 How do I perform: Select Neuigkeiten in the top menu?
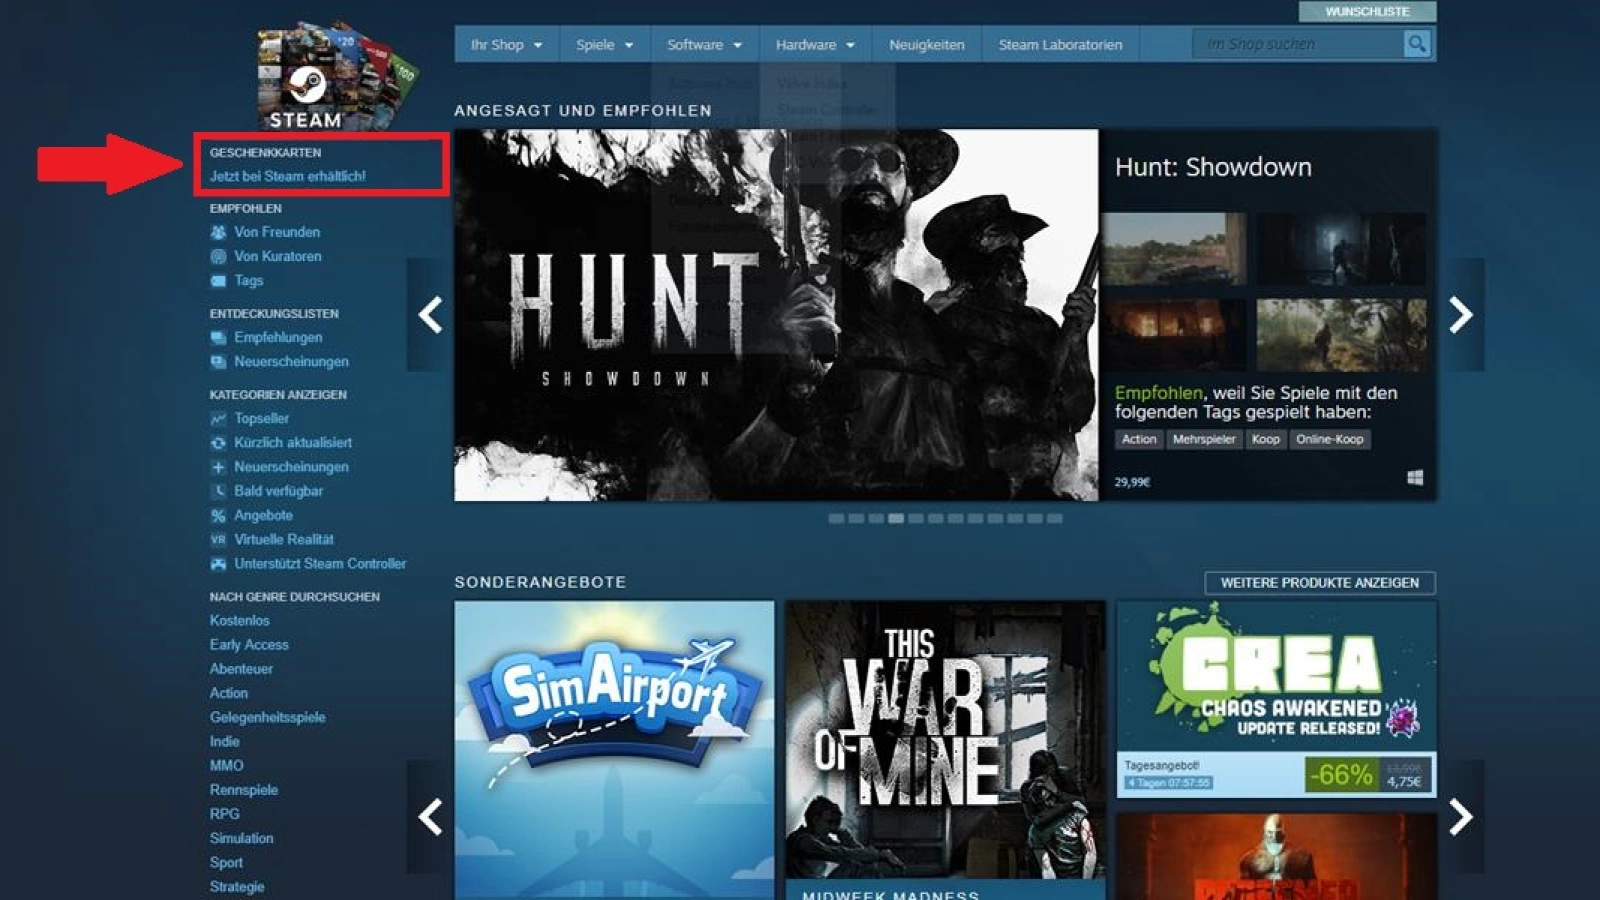925,44
